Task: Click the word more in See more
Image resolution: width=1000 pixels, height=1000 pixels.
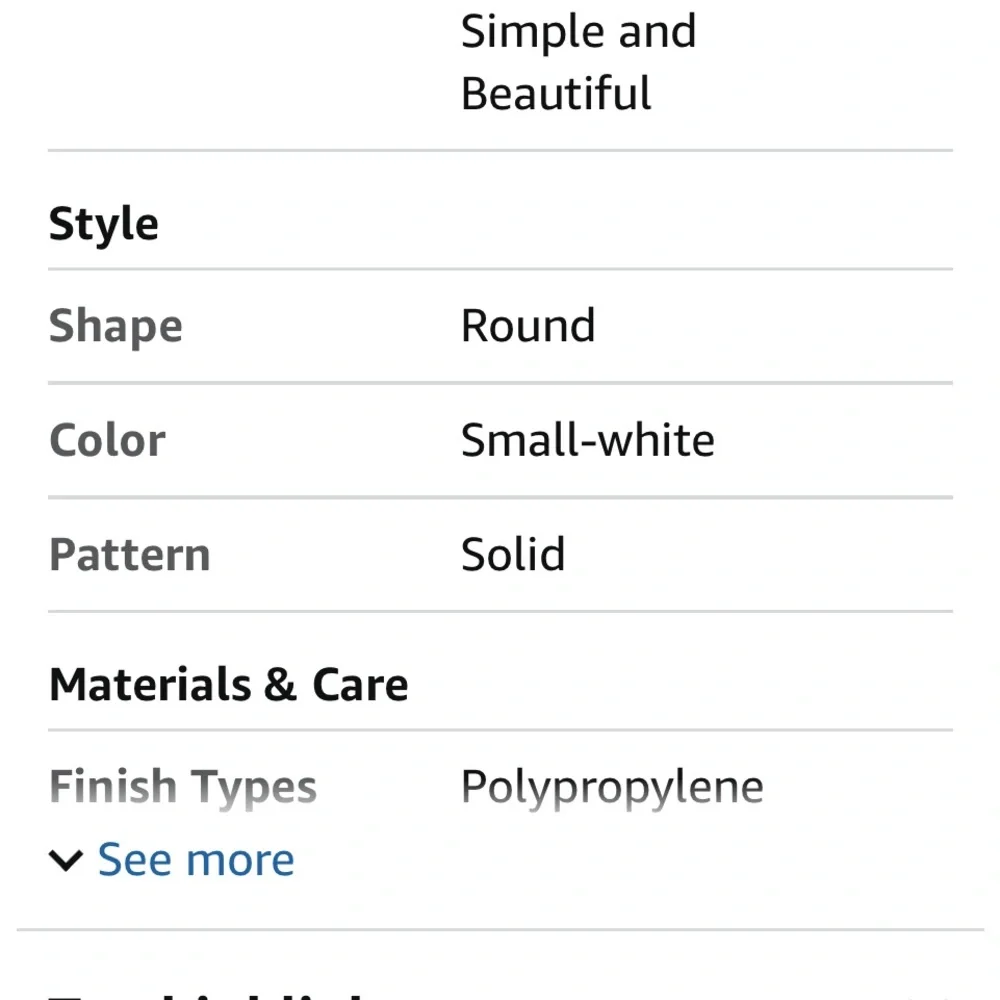Action: pyautogui.click(x=240, y=860)
